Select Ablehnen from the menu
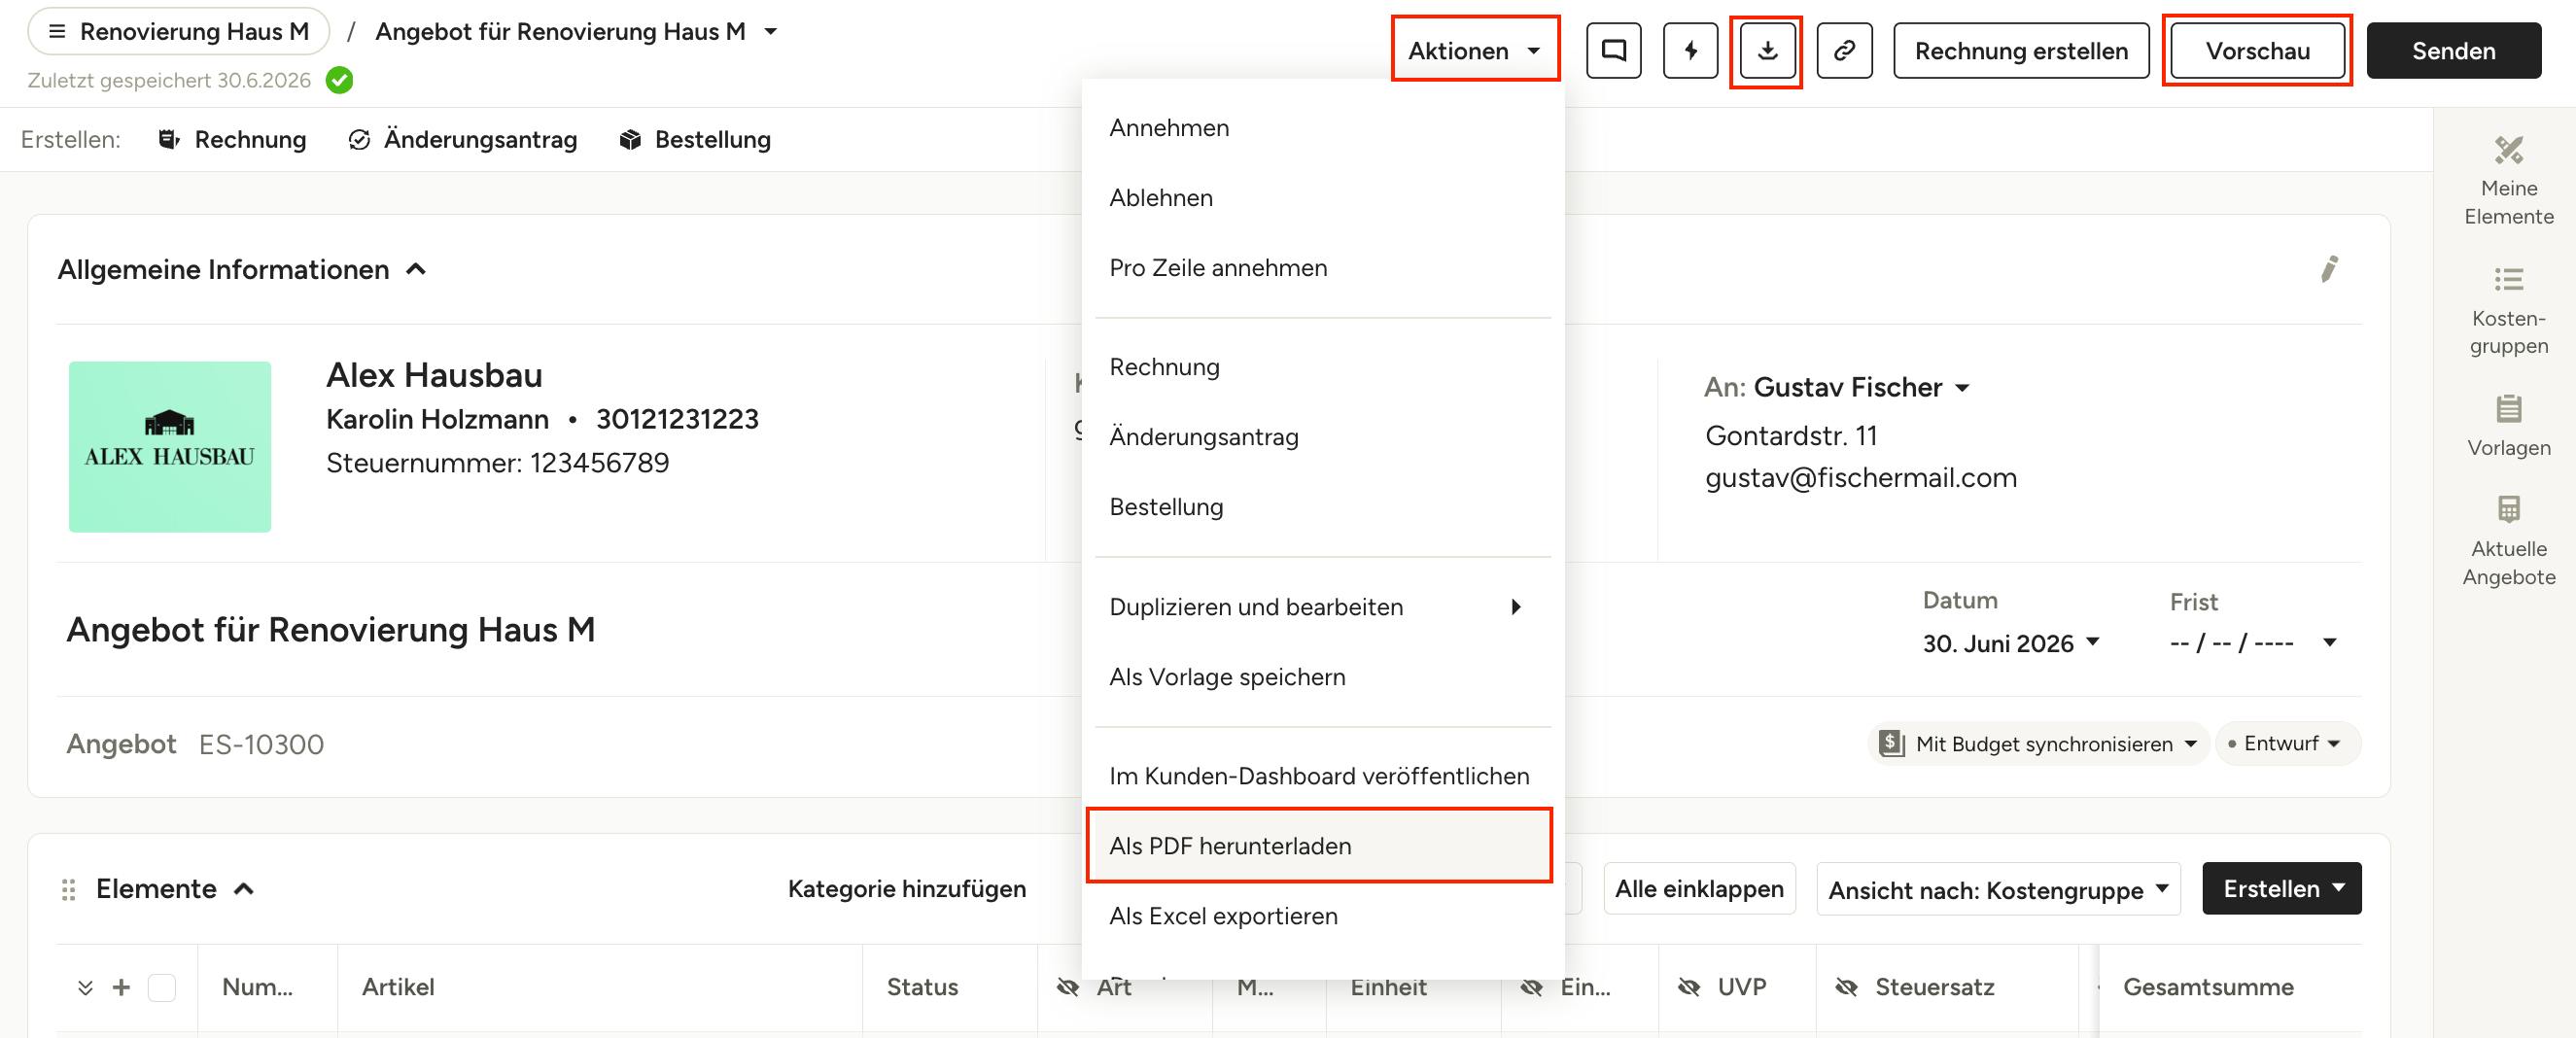The image size is (2576, 1038). [x=1323, y=198]
